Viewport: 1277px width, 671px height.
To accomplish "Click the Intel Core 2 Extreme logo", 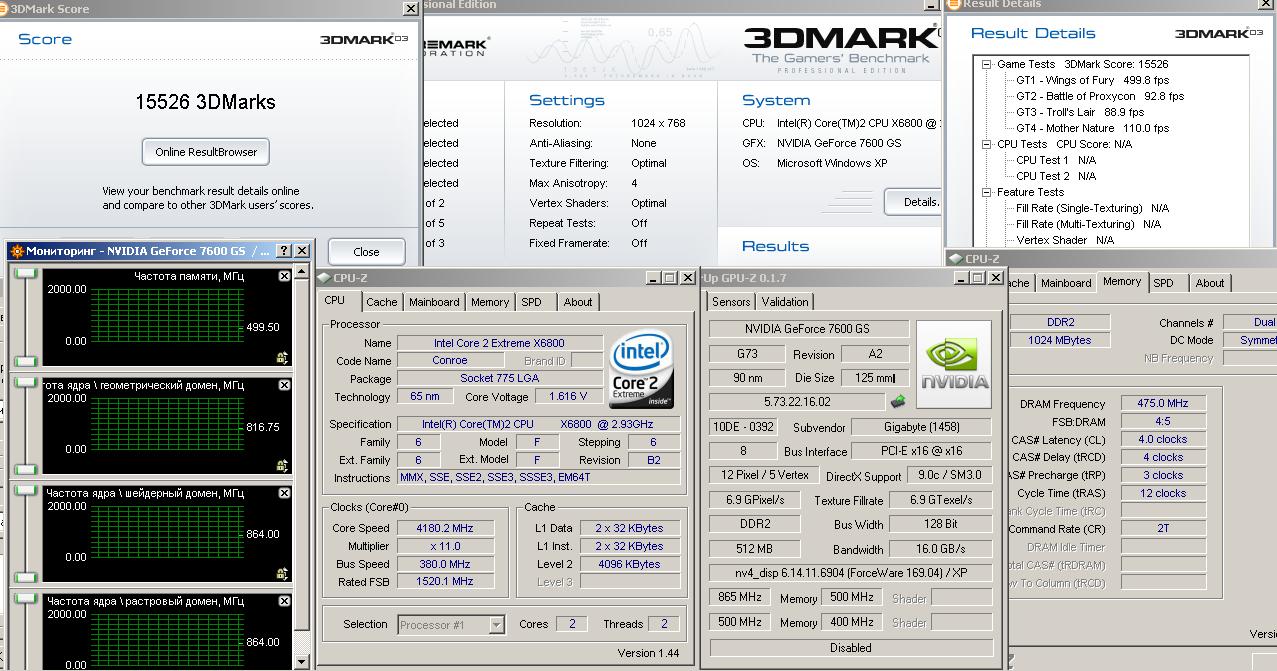I will coord(641,369).
